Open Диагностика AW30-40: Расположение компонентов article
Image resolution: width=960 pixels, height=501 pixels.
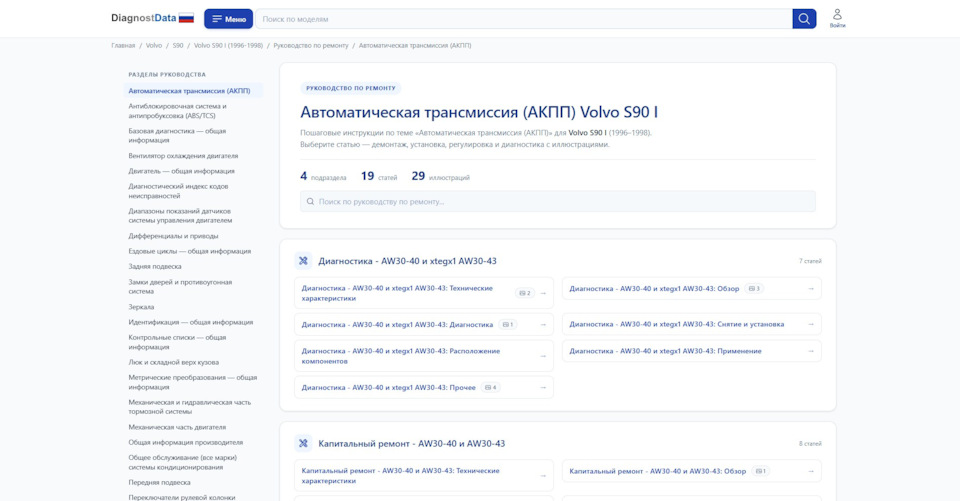click(x=424, y=356)
